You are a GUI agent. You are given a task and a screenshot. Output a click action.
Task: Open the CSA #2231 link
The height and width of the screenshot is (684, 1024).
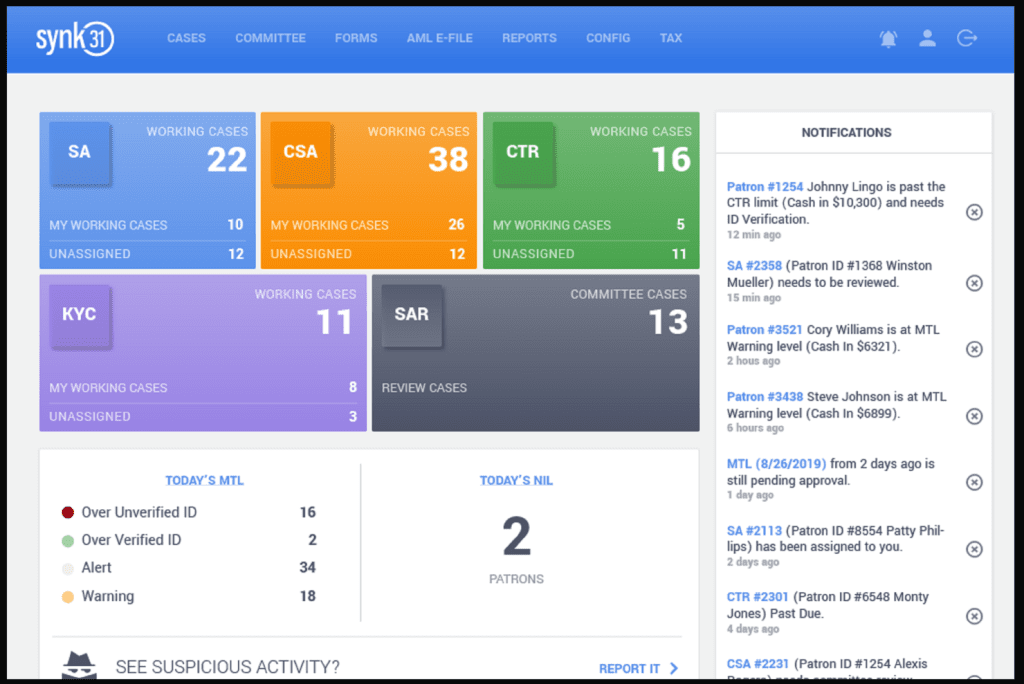758,664
